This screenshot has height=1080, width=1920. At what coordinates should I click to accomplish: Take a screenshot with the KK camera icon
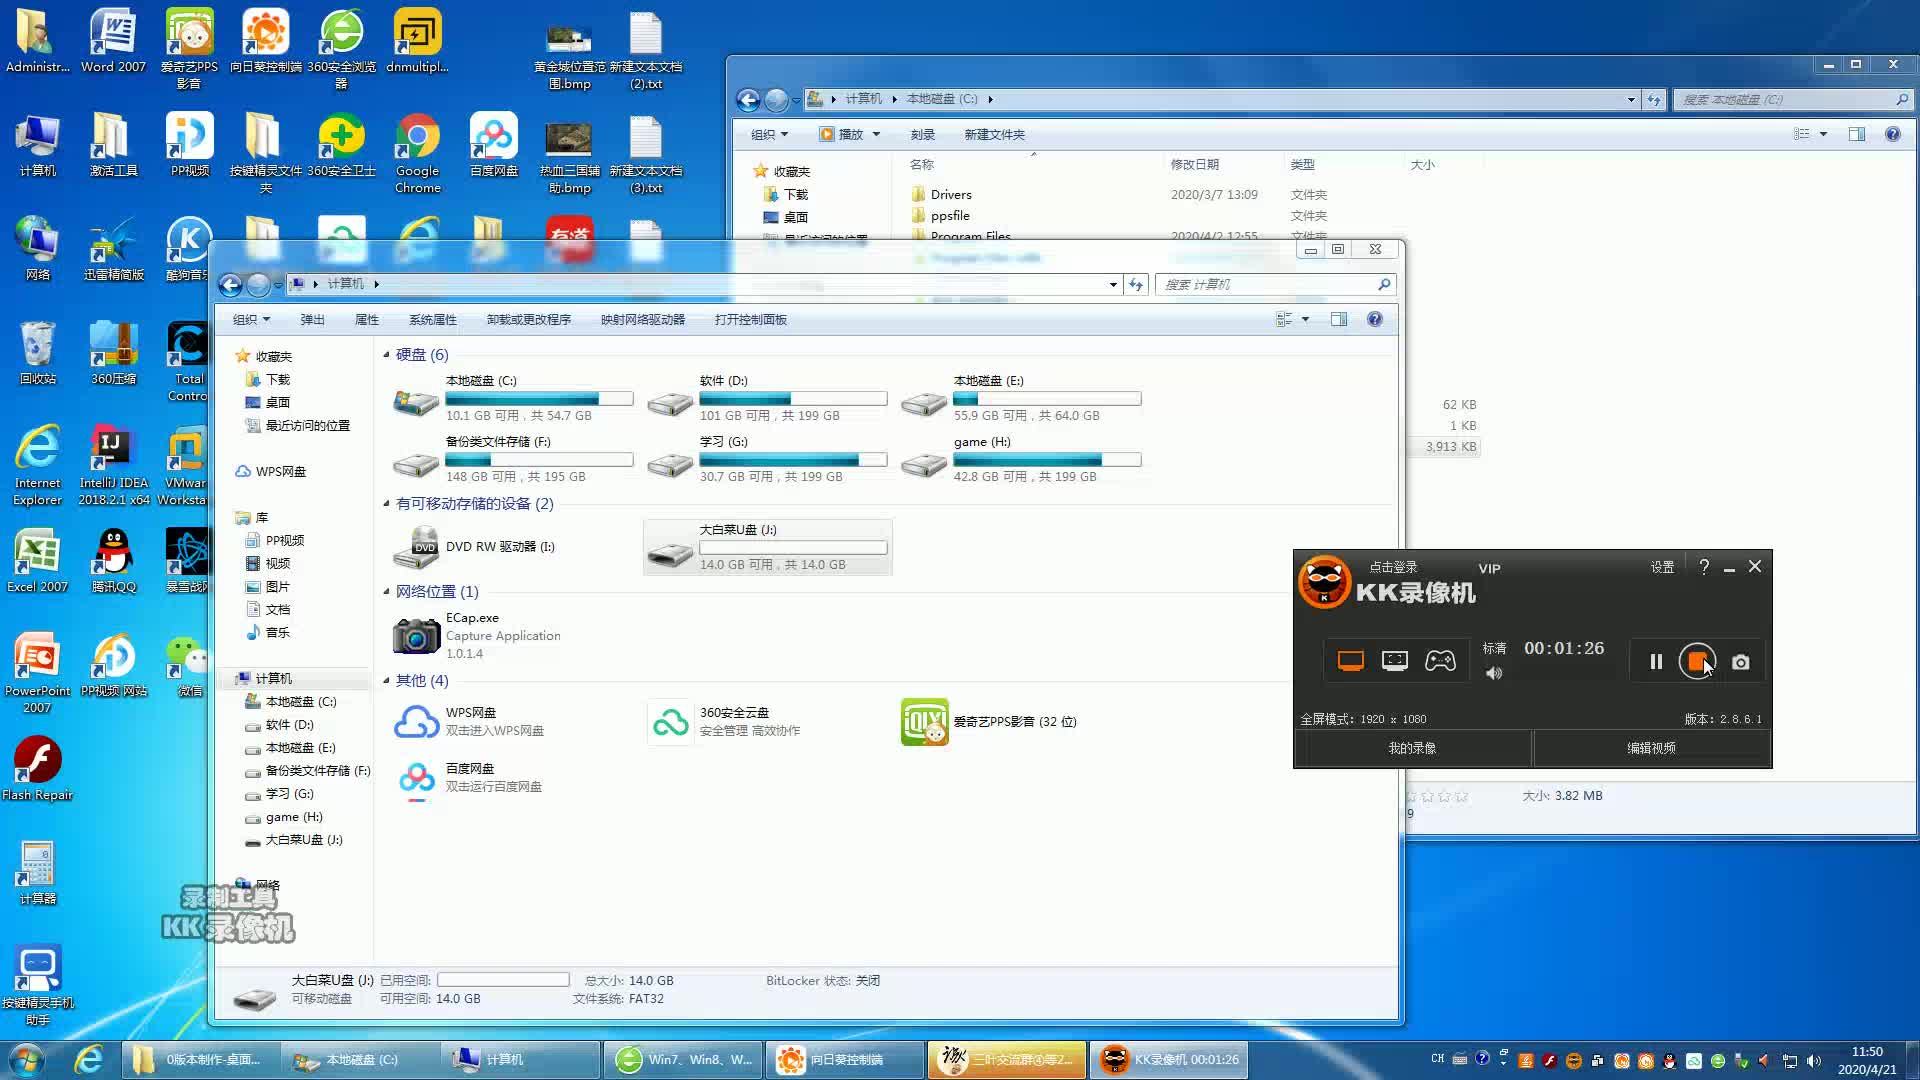(x=1741, y=662)
